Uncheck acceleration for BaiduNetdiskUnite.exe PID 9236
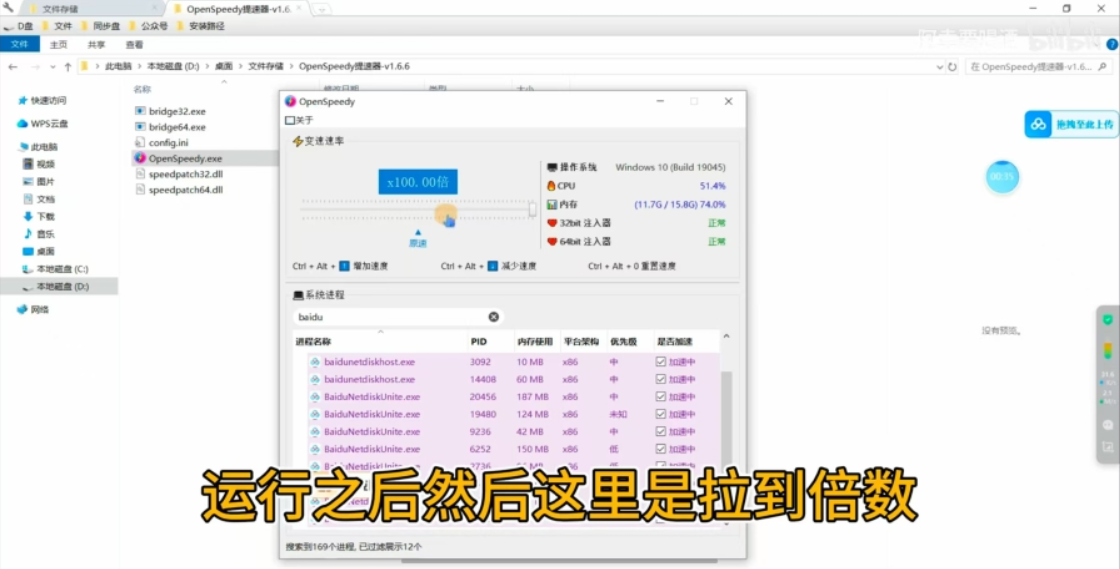1120x569 pixels. pos(661,432)
